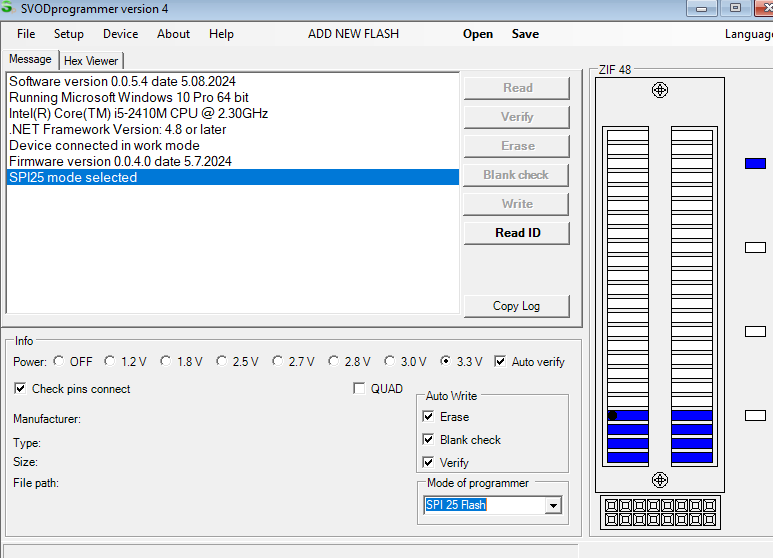Toggle Auto Write Blank check checkbox

tap(428, 439)
